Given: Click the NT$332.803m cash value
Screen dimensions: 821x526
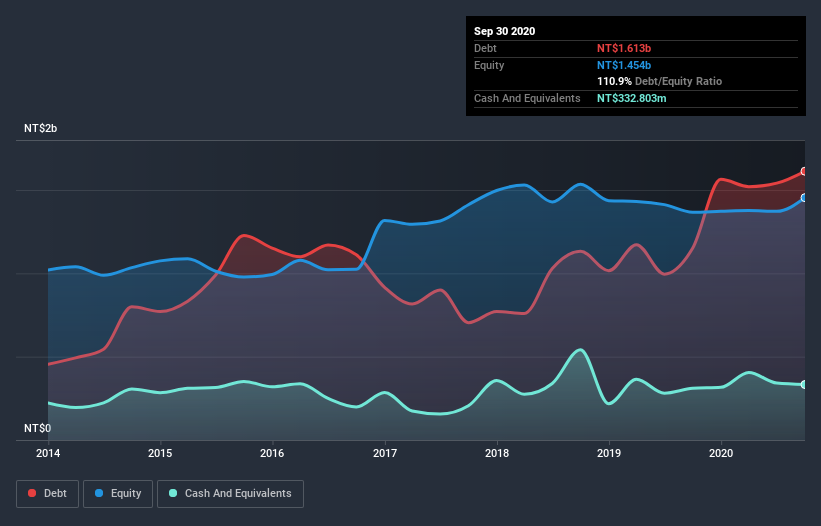Looking at the screenshot, I should click(x=632, y=98).
